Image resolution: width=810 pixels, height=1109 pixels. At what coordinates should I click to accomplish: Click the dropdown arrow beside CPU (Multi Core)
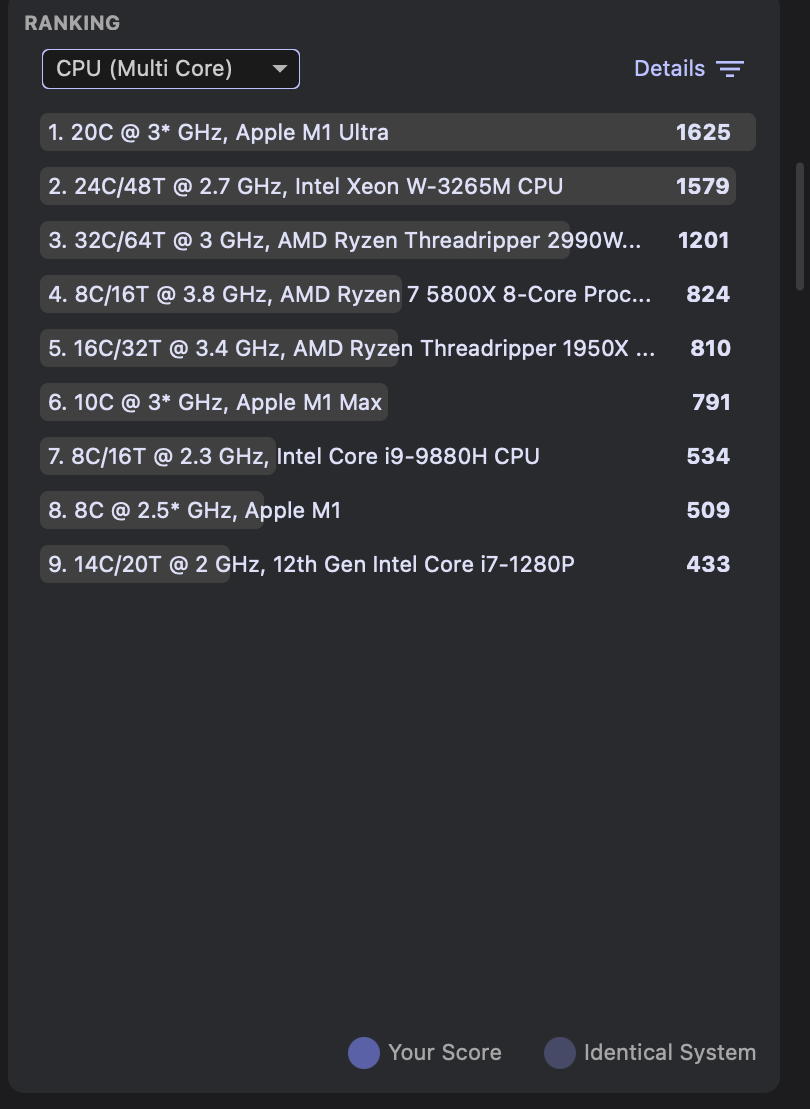(x=280, y=69)
